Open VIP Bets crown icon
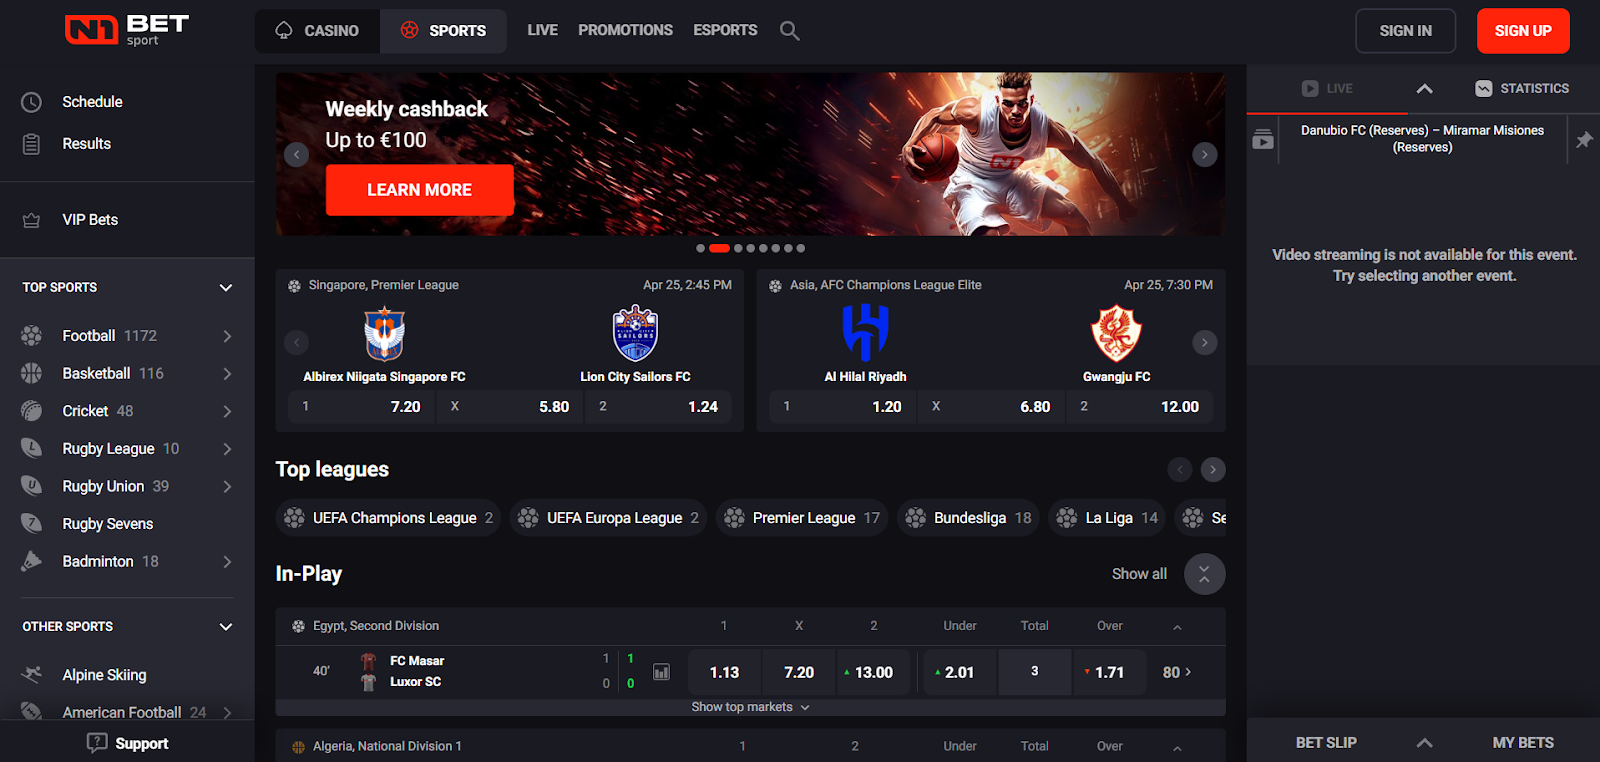The width and height of the screenshot is (1600, 762). coord(32,220)
